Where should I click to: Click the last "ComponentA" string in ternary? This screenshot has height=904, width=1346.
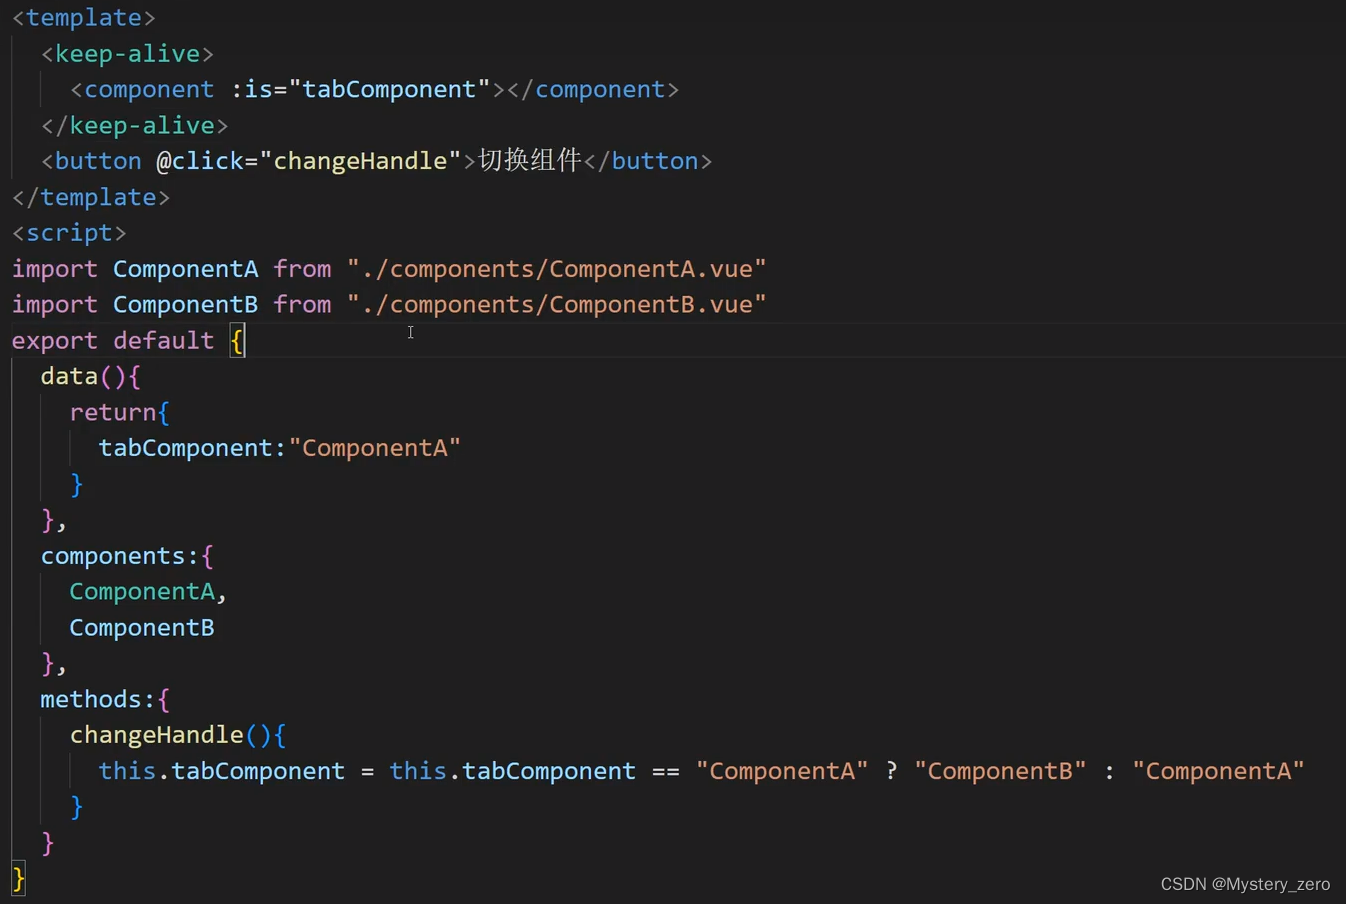click(x=1218, y=772)
